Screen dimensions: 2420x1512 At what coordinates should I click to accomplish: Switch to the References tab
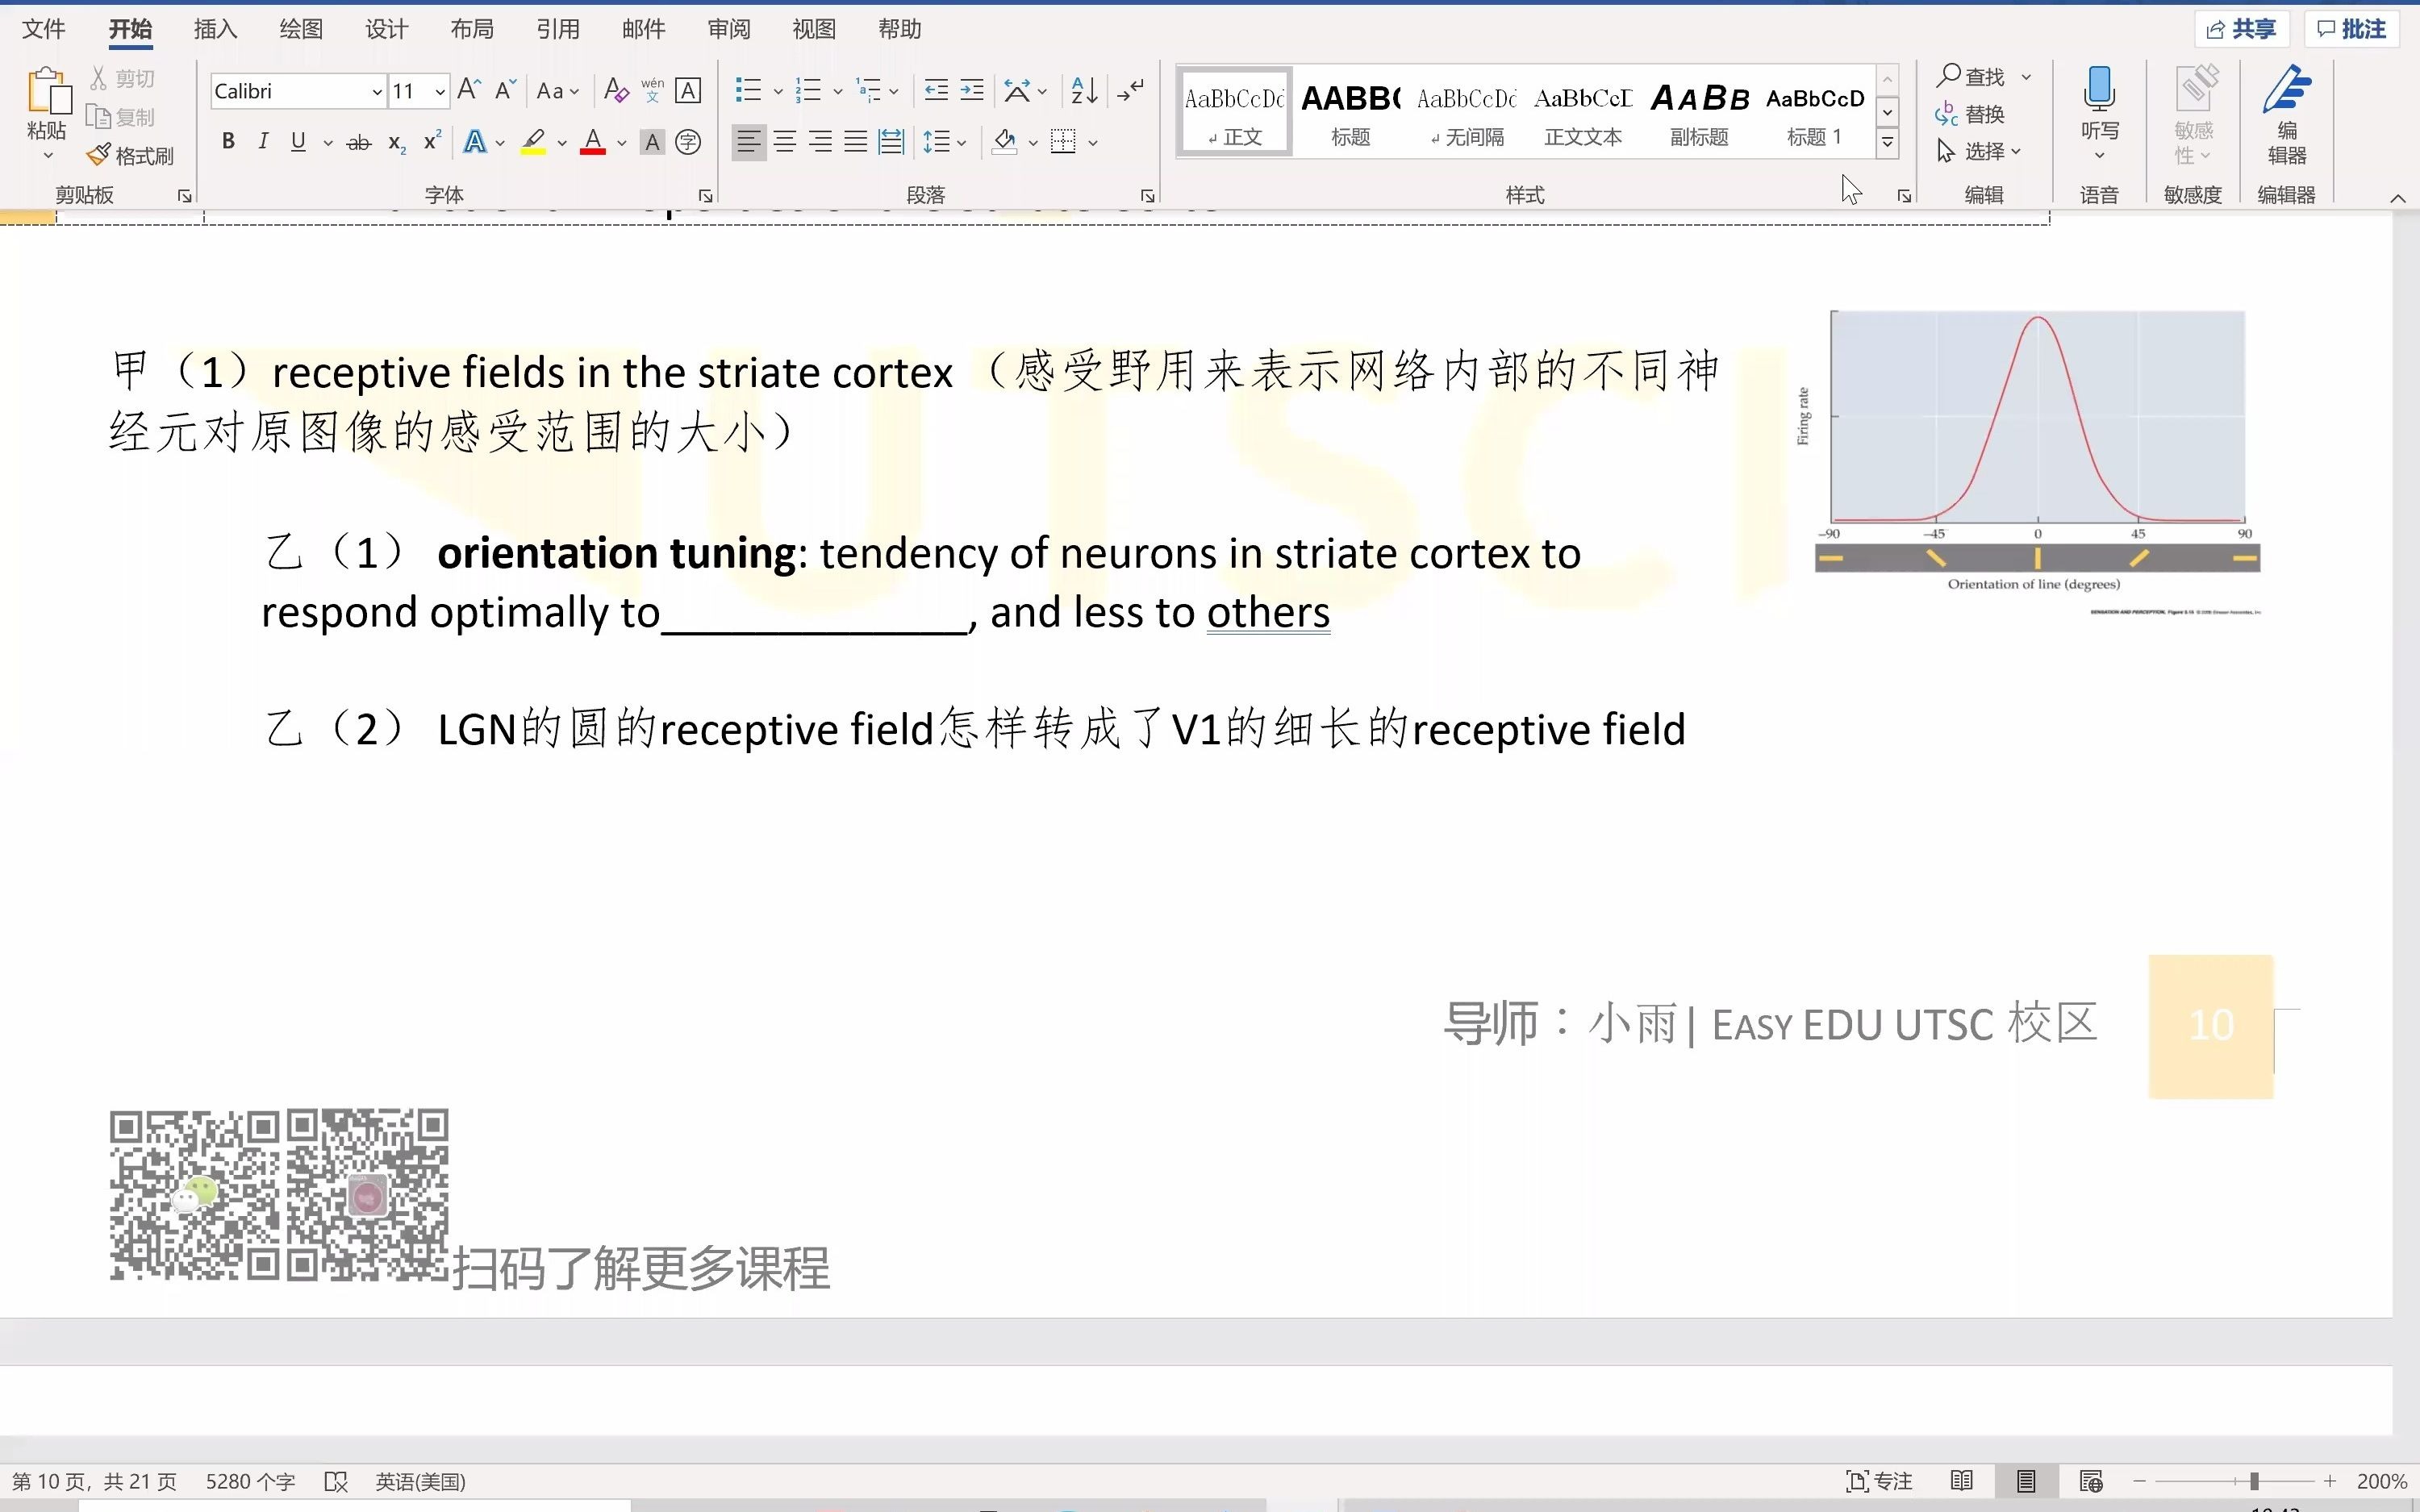557,29
